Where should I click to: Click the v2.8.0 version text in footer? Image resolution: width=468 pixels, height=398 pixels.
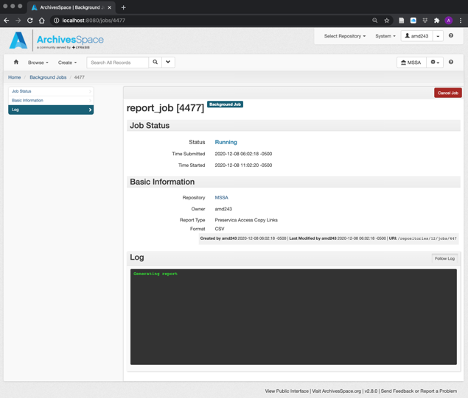(371, 391)
